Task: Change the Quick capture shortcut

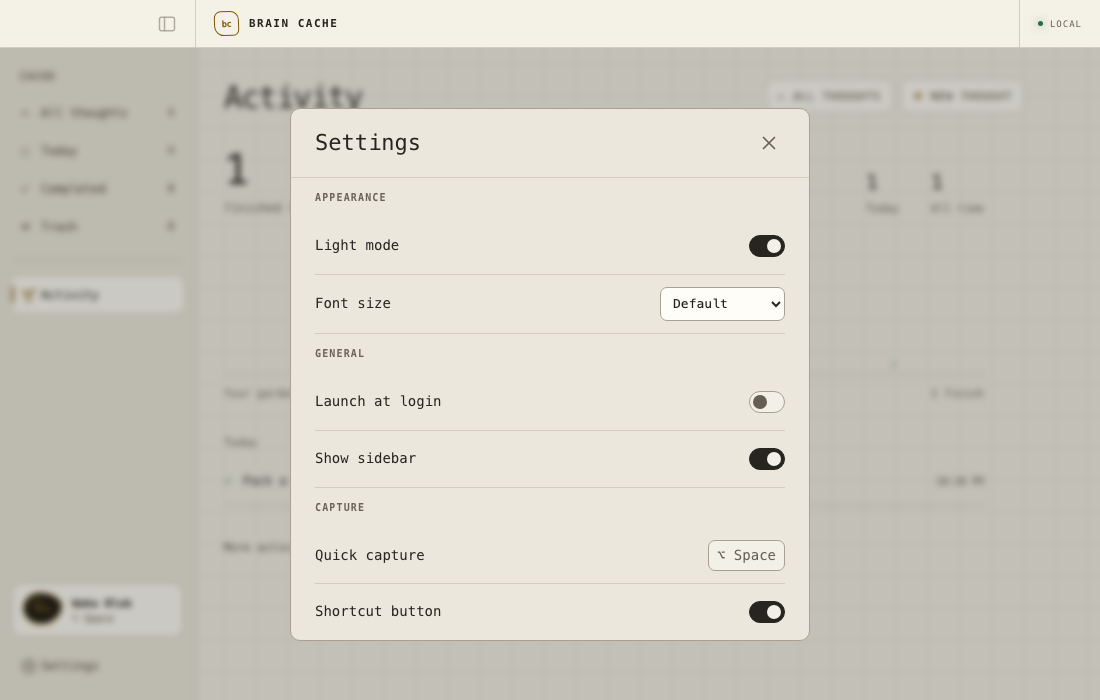Action: (x=746, y=556)
